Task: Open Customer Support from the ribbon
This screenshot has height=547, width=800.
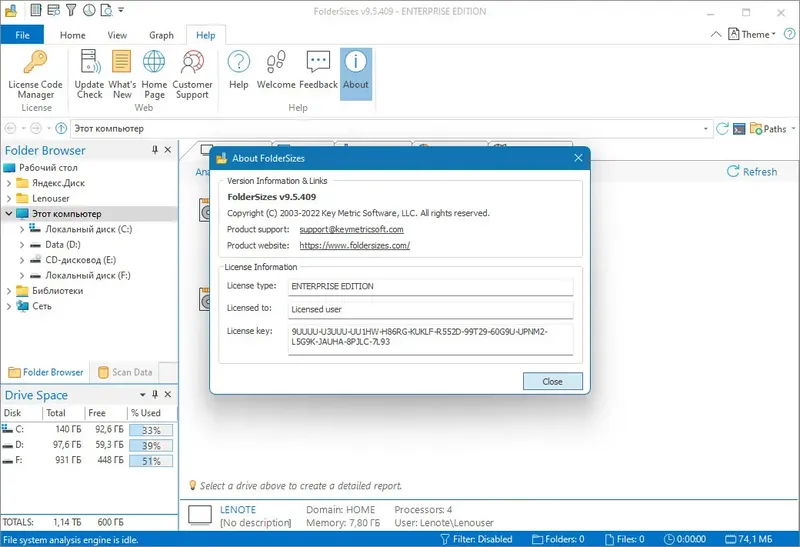Action: (x=192, y=75)
